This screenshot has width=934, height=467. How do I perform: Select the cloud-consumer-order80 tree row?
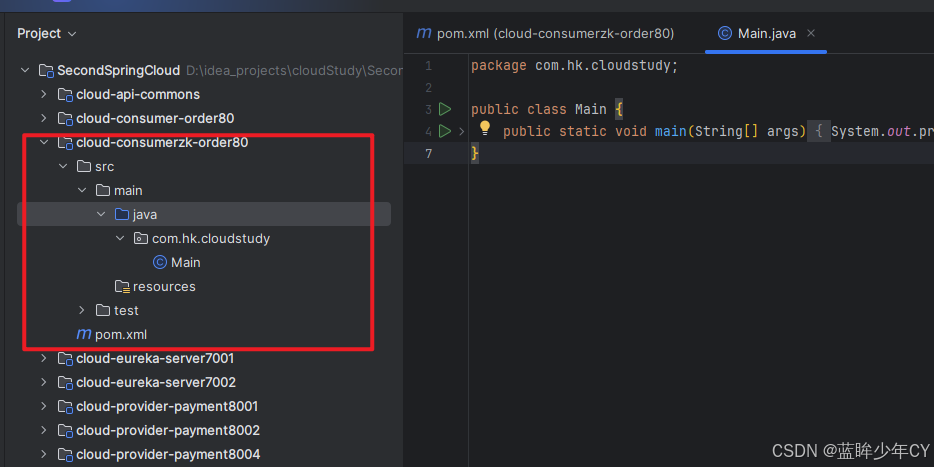[x=204, y=118]
